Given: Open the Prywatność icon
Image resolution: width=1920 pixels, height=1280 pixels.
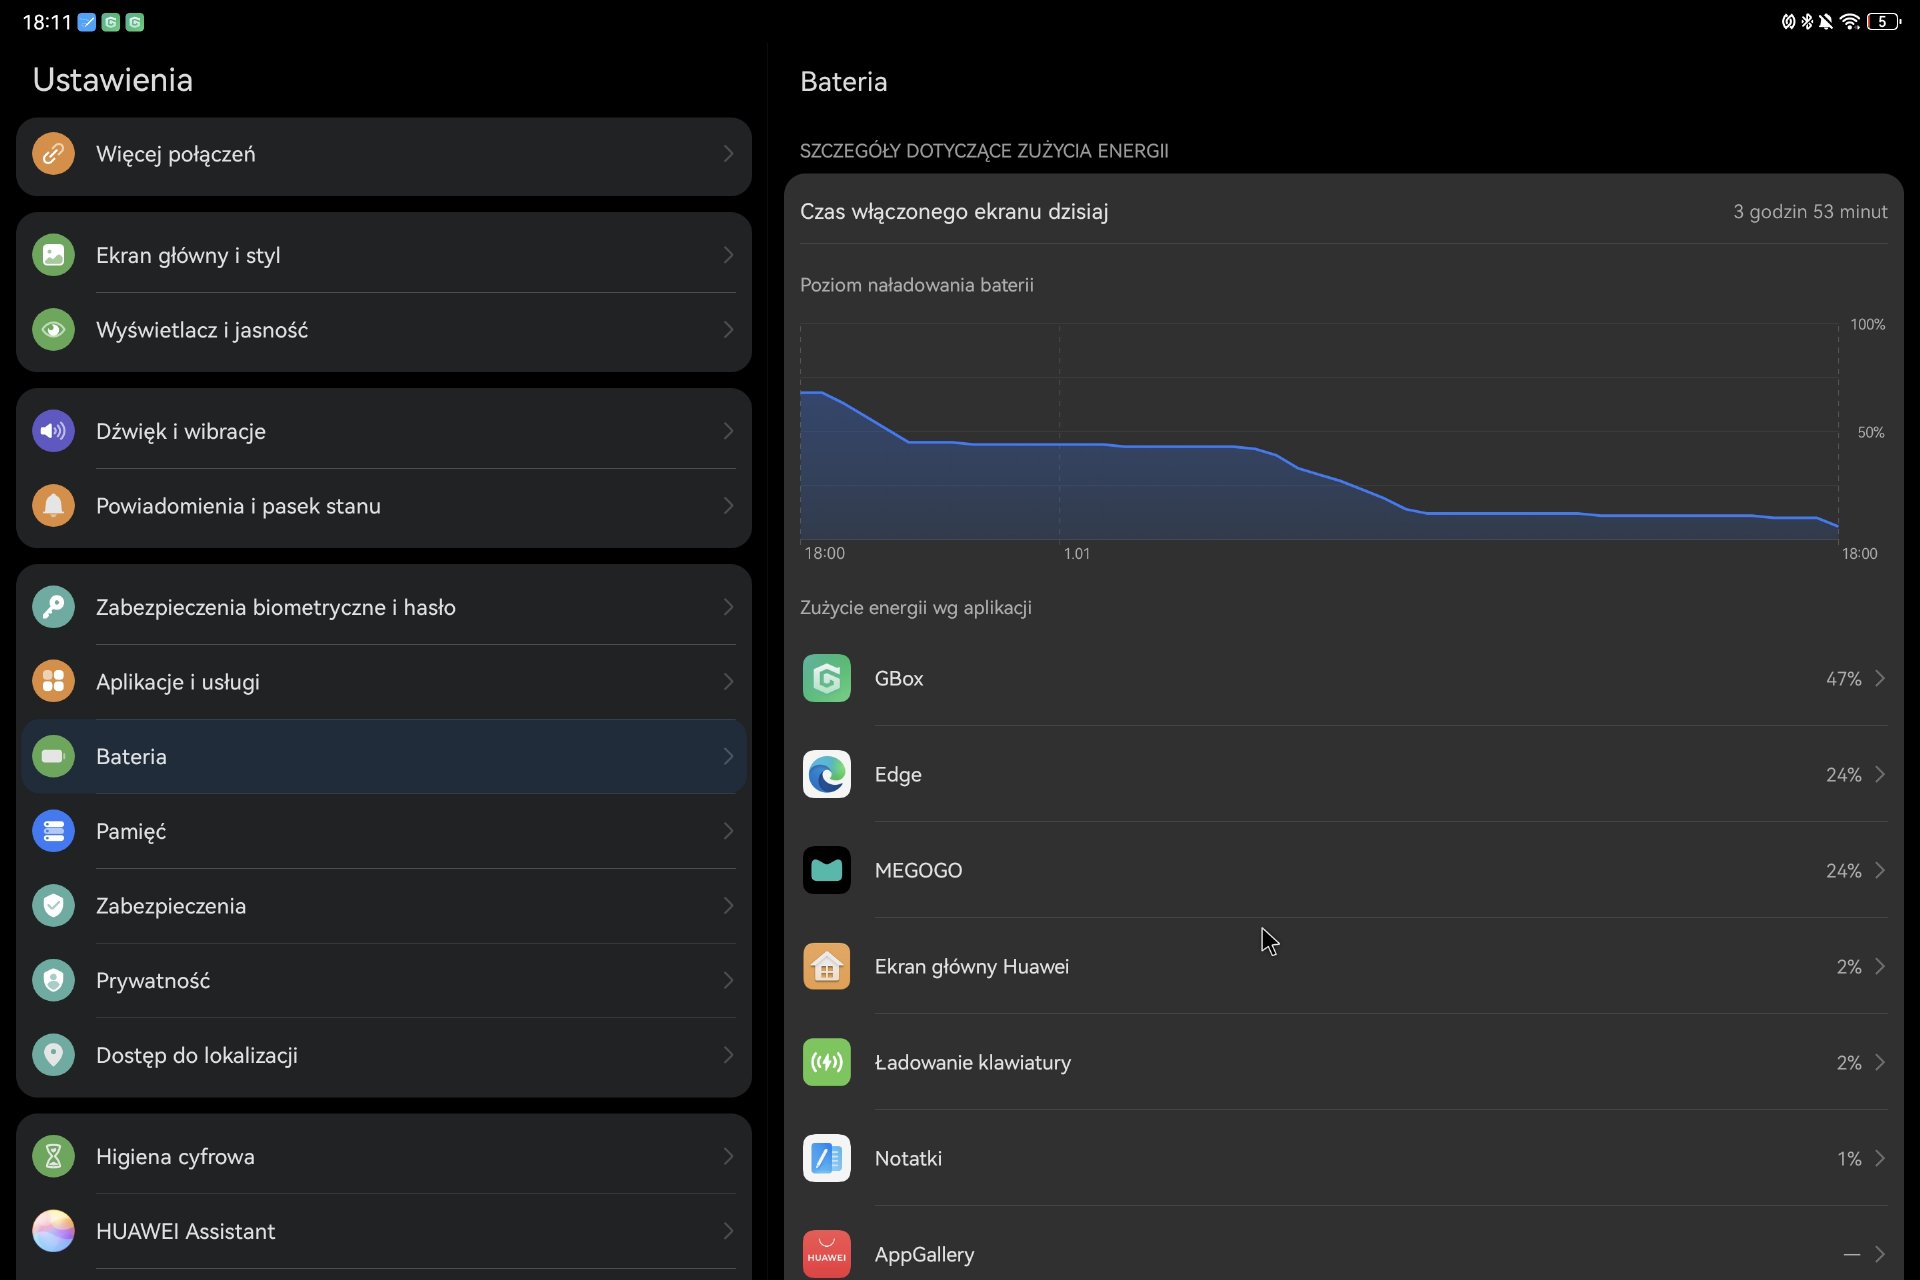Looking at the screenshot, I should (x=53, y=981).
